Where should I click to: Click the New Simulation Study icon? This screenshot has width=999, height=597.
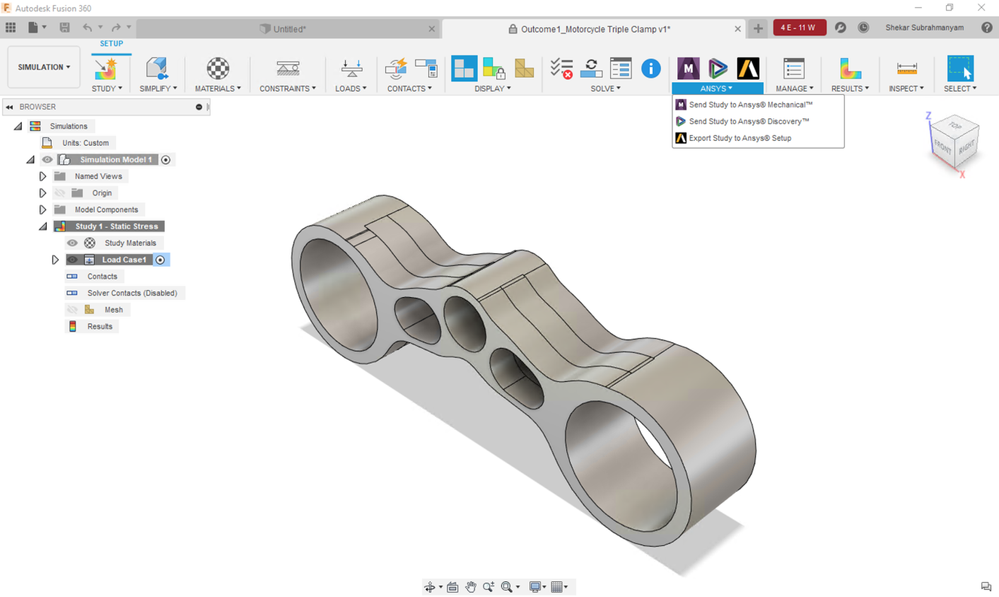[x=106, y=68]
